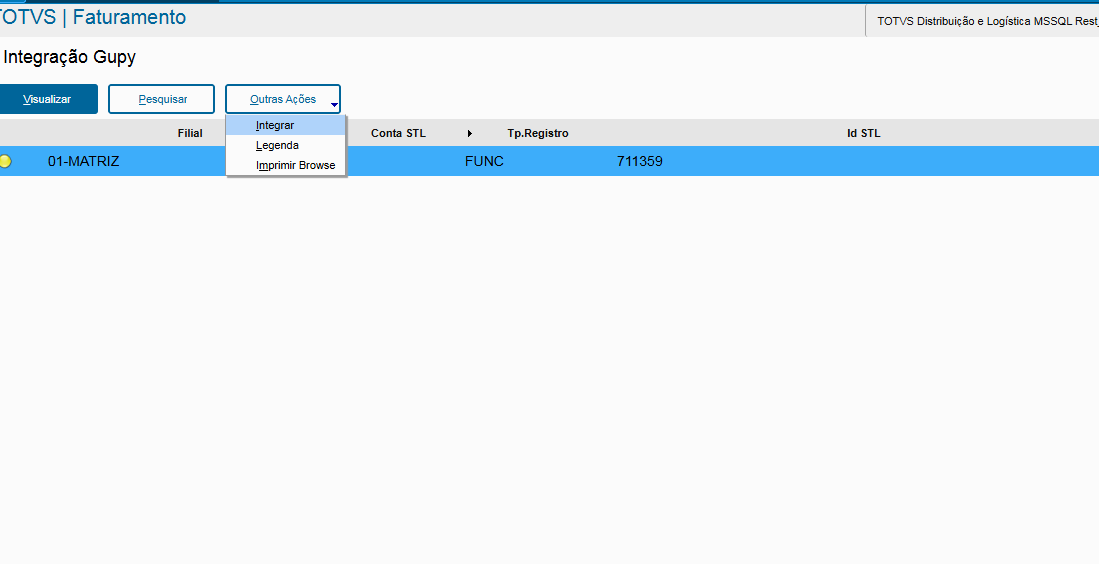Image resolution: width=1099 pixels, height=564 pixels.
Task: Click the TOTVS | Faturamento module title
Action: click(x=93, y=18)
